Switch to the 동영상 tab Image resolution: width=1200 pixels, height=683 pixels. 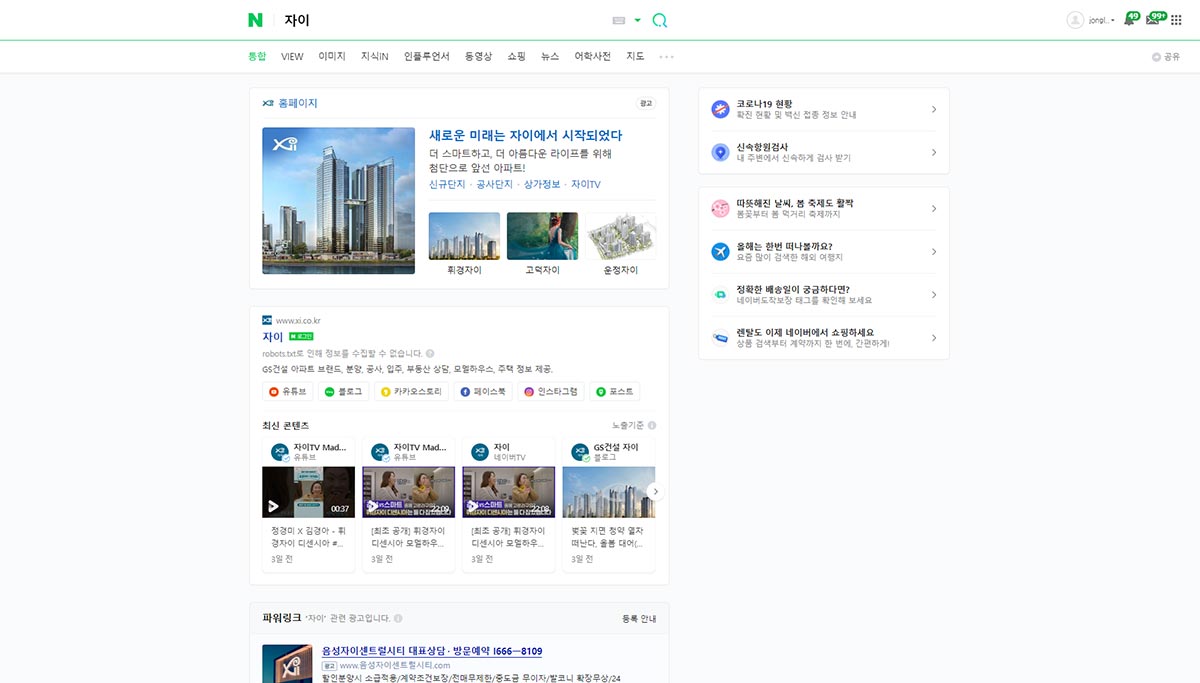click(478, 56)
